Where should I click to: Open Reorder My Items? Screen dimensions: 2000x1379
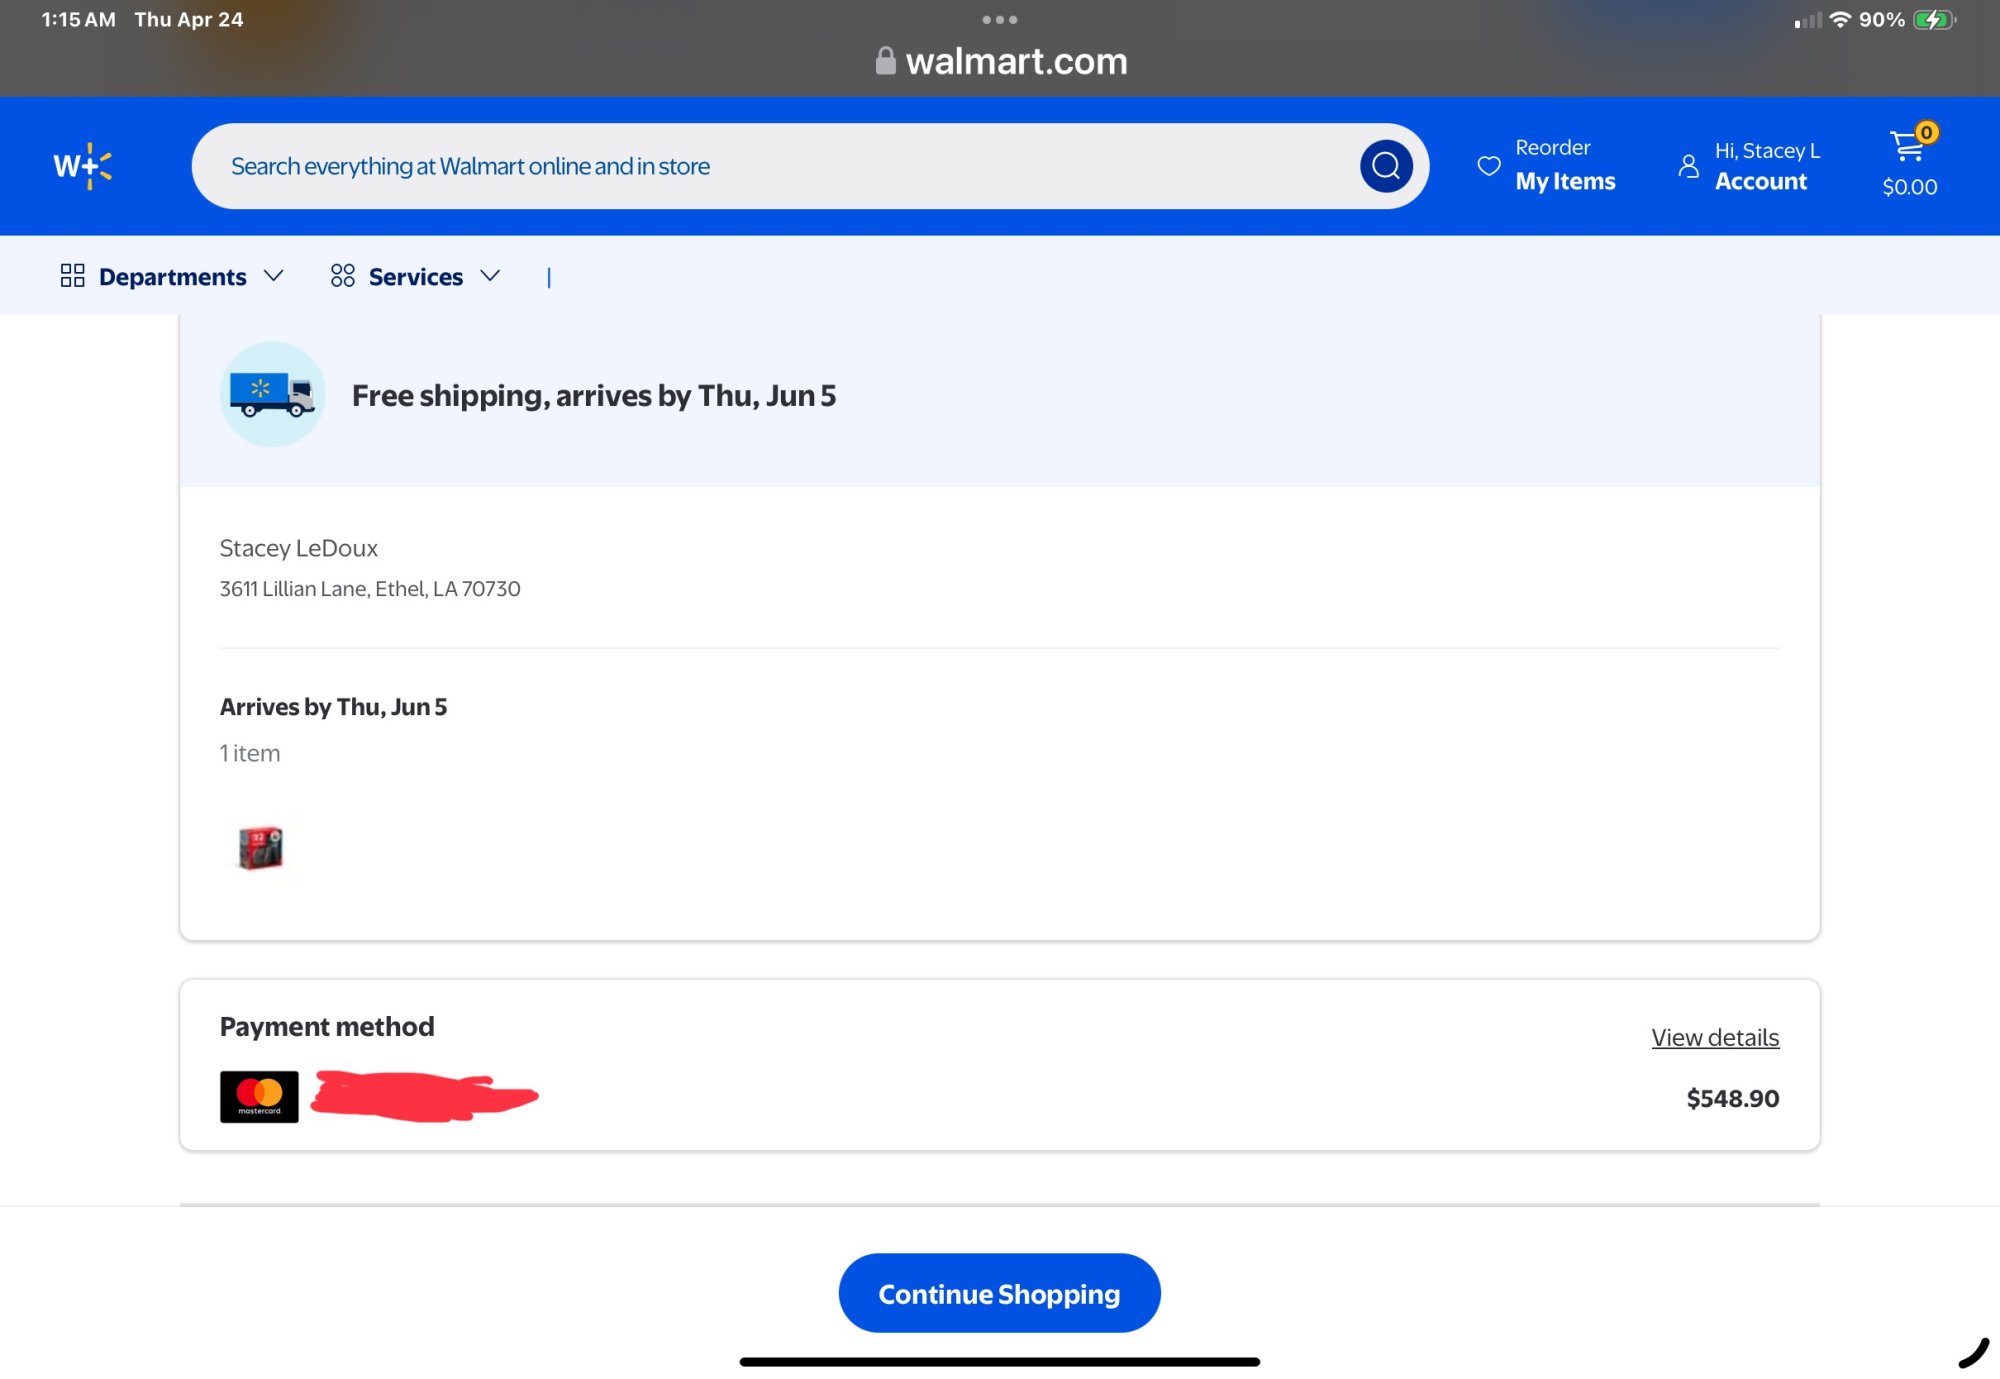point(1564,166)
